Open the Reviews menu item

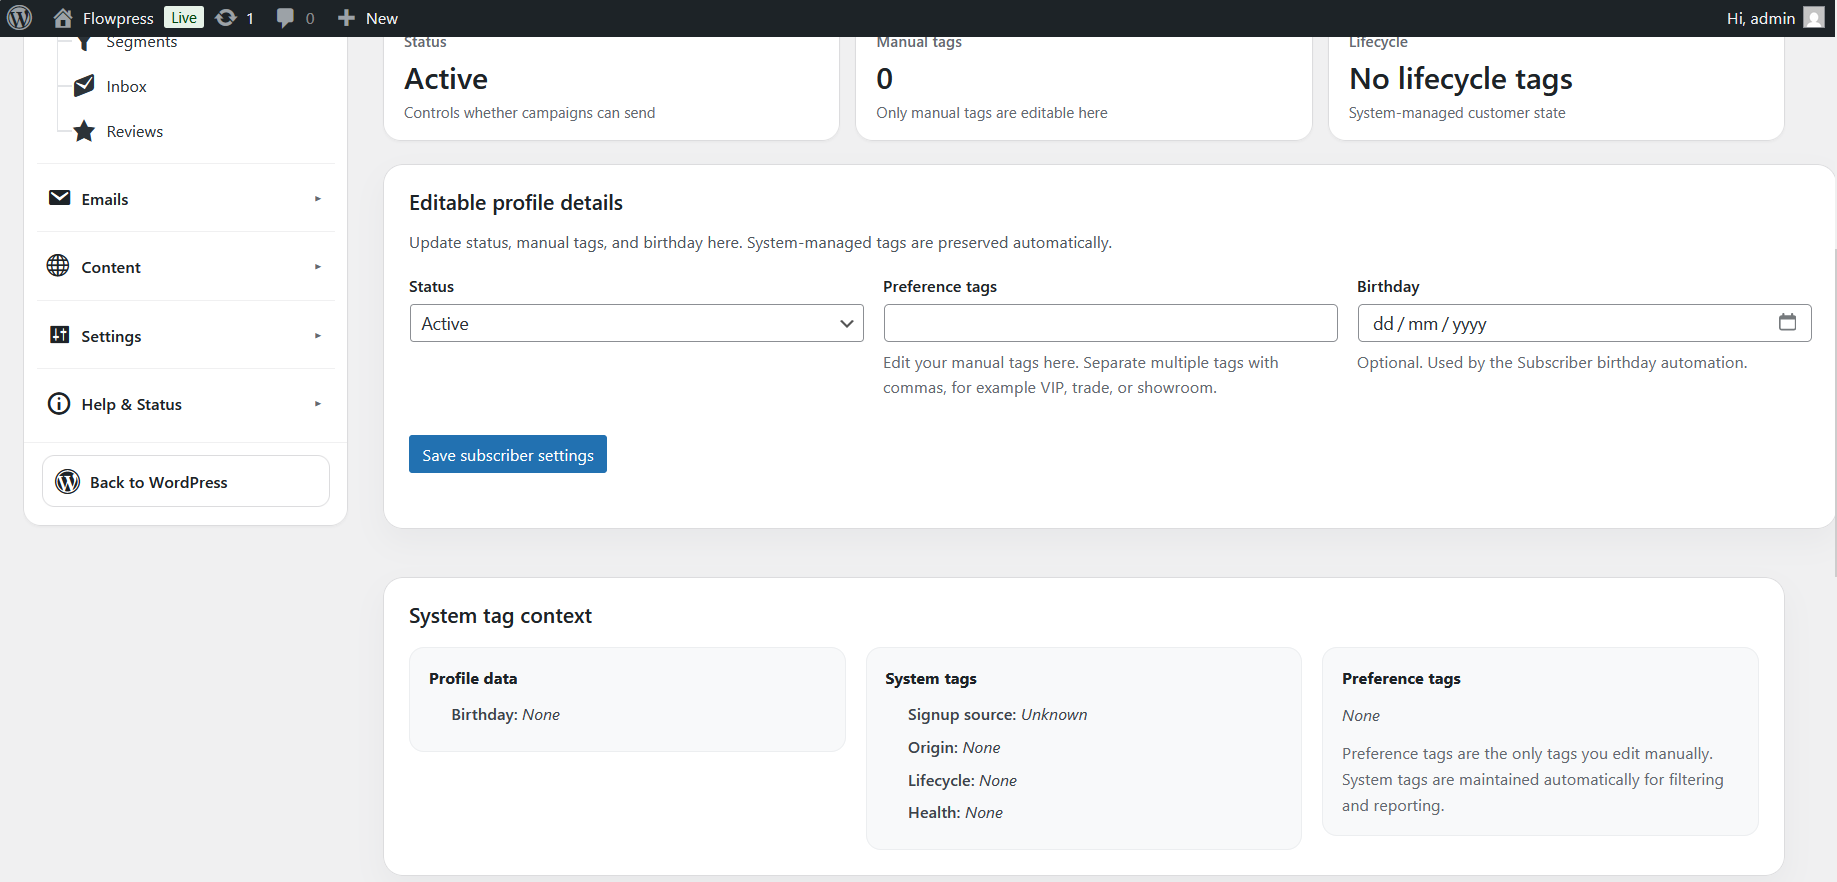point(135,132)
